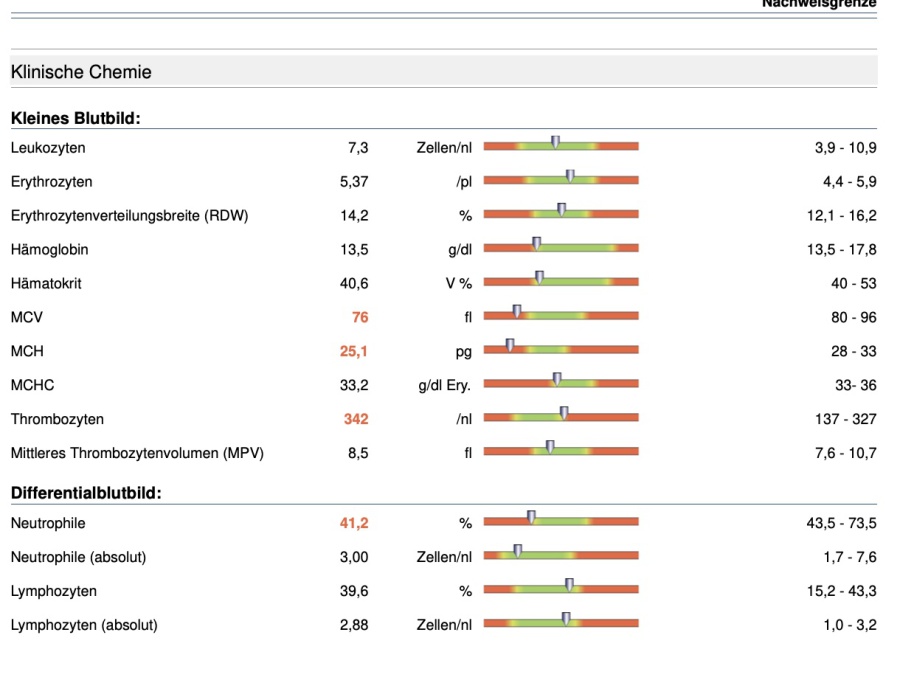Screen dimensions: 900x683
Task: Click the MCH range indicator marker
Action: tap(509, 346)
